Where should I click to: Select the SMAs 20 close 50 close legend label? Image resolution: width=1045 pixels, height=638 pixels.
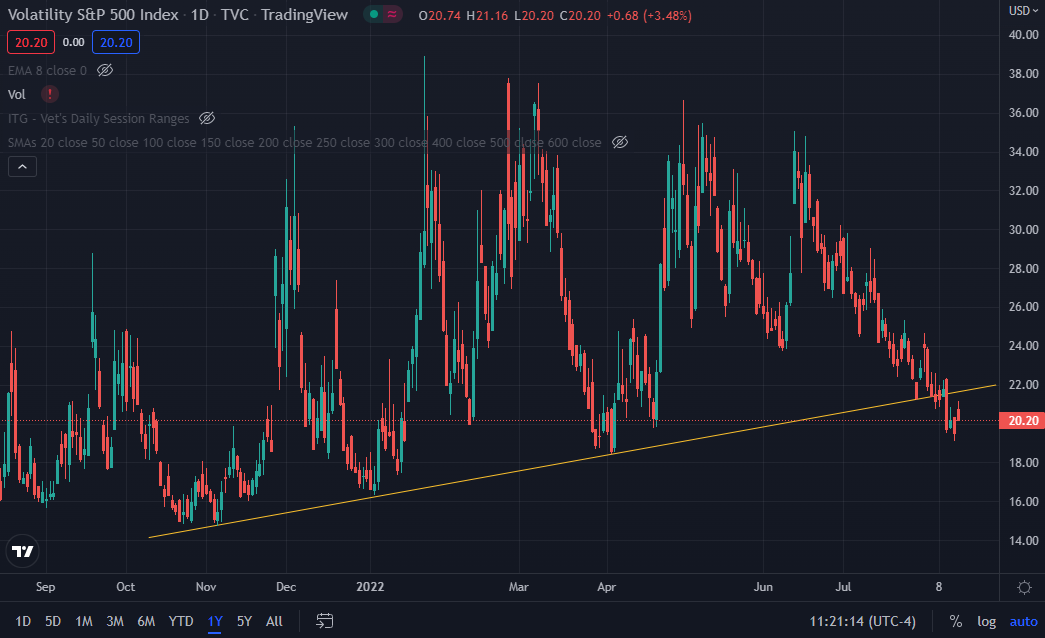305,143
